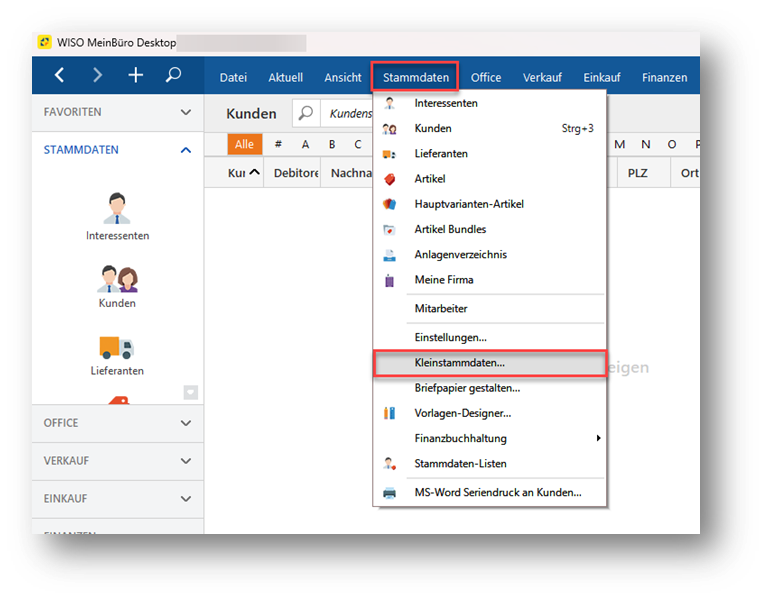Collapse the STAMMDATEN sidebar section

pos(185,150)
